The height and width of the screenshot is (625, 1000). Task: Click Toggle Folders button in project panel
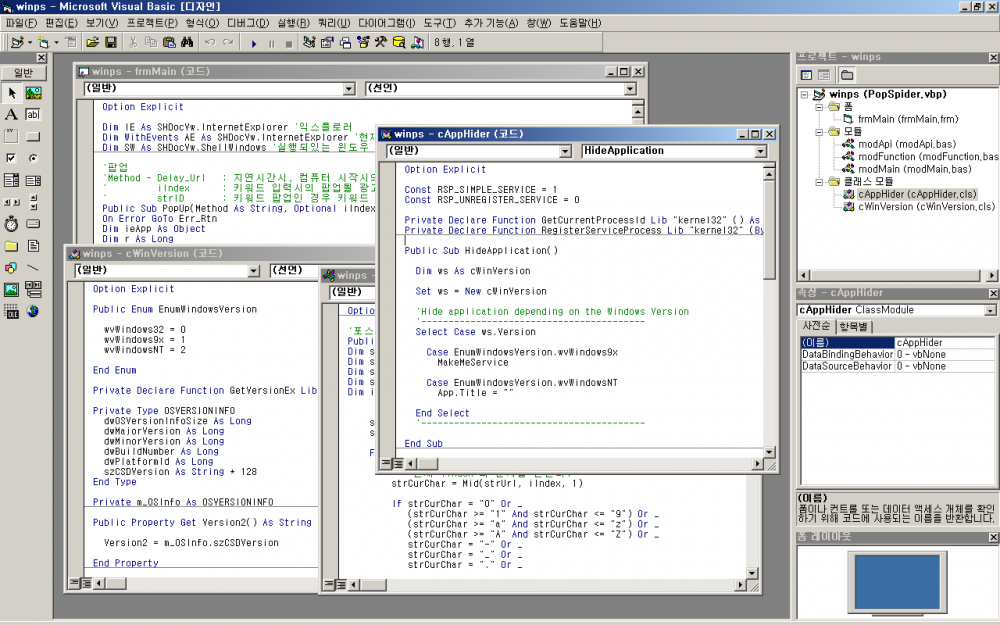(846, 75)
